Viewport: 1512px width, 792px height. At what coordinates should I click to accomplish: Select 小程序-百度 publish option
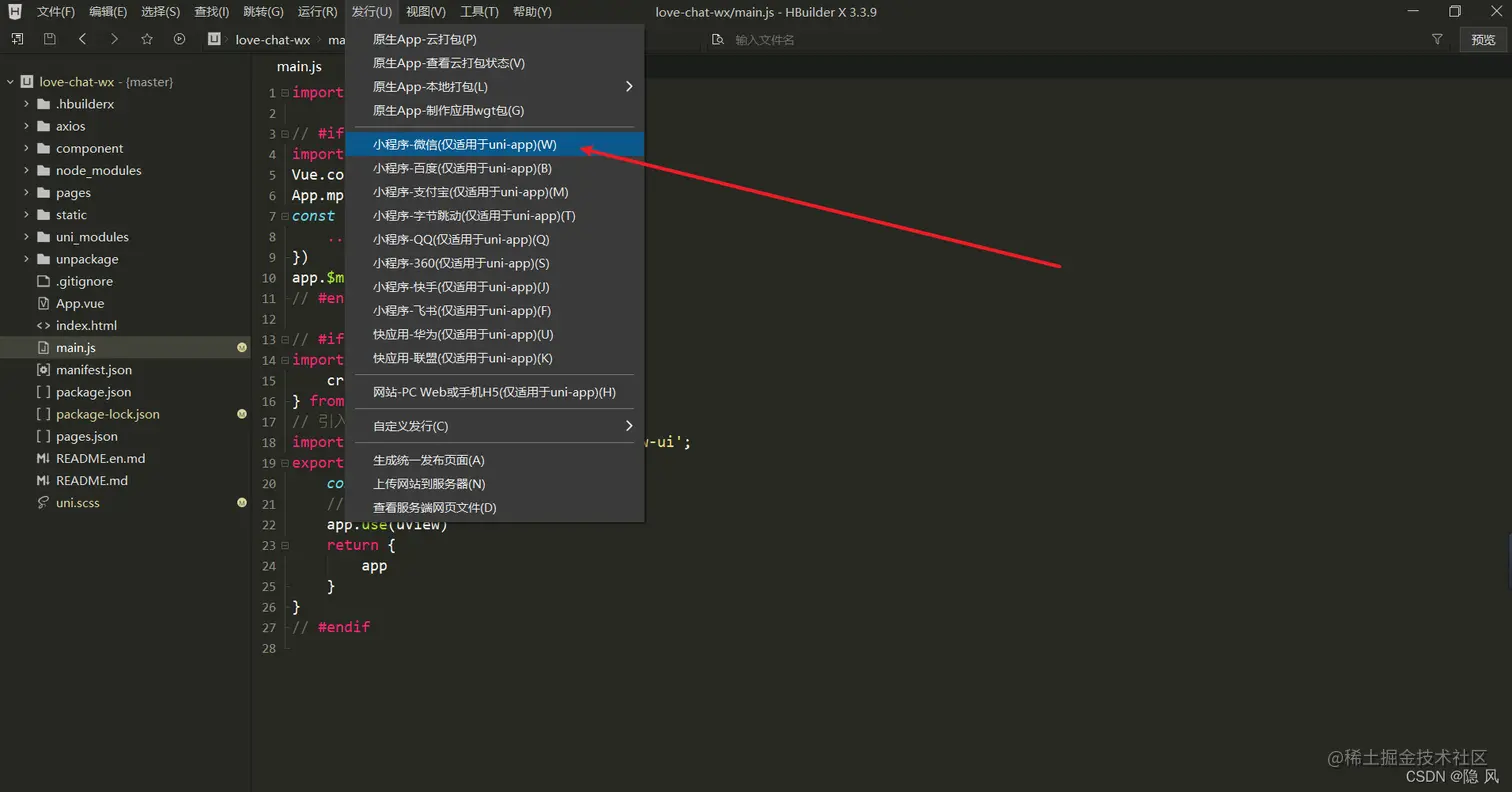495,169
